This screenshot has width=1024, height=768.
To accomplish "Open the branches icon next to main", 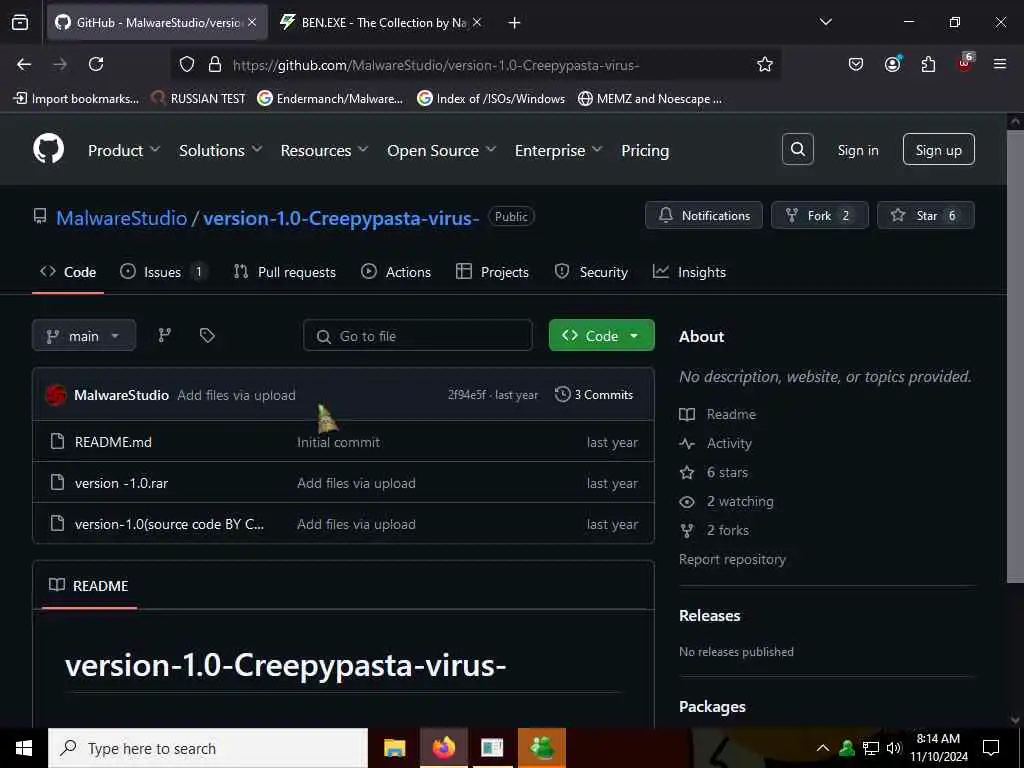I will coord(165,335).
